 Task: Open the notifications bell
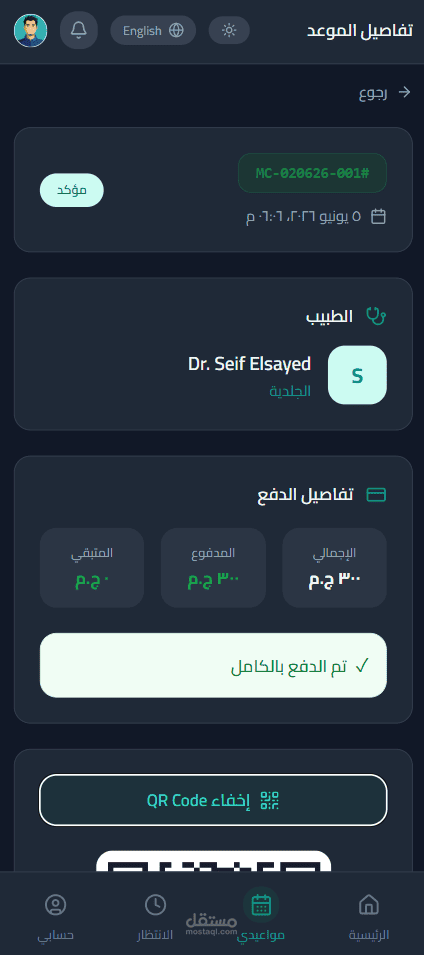pos(79,30)
